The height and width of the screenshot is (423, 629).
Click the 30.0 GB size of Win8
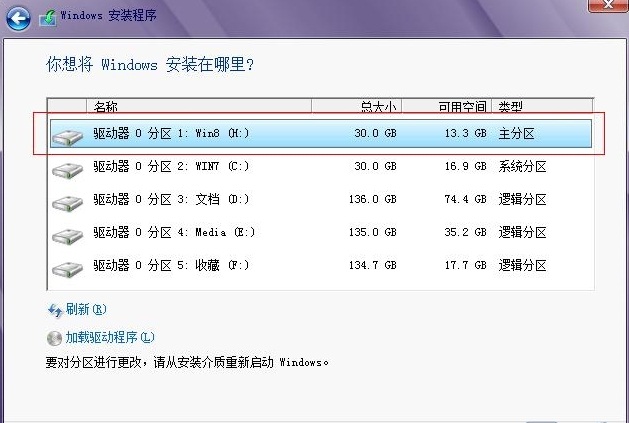[x=375, y=133]
